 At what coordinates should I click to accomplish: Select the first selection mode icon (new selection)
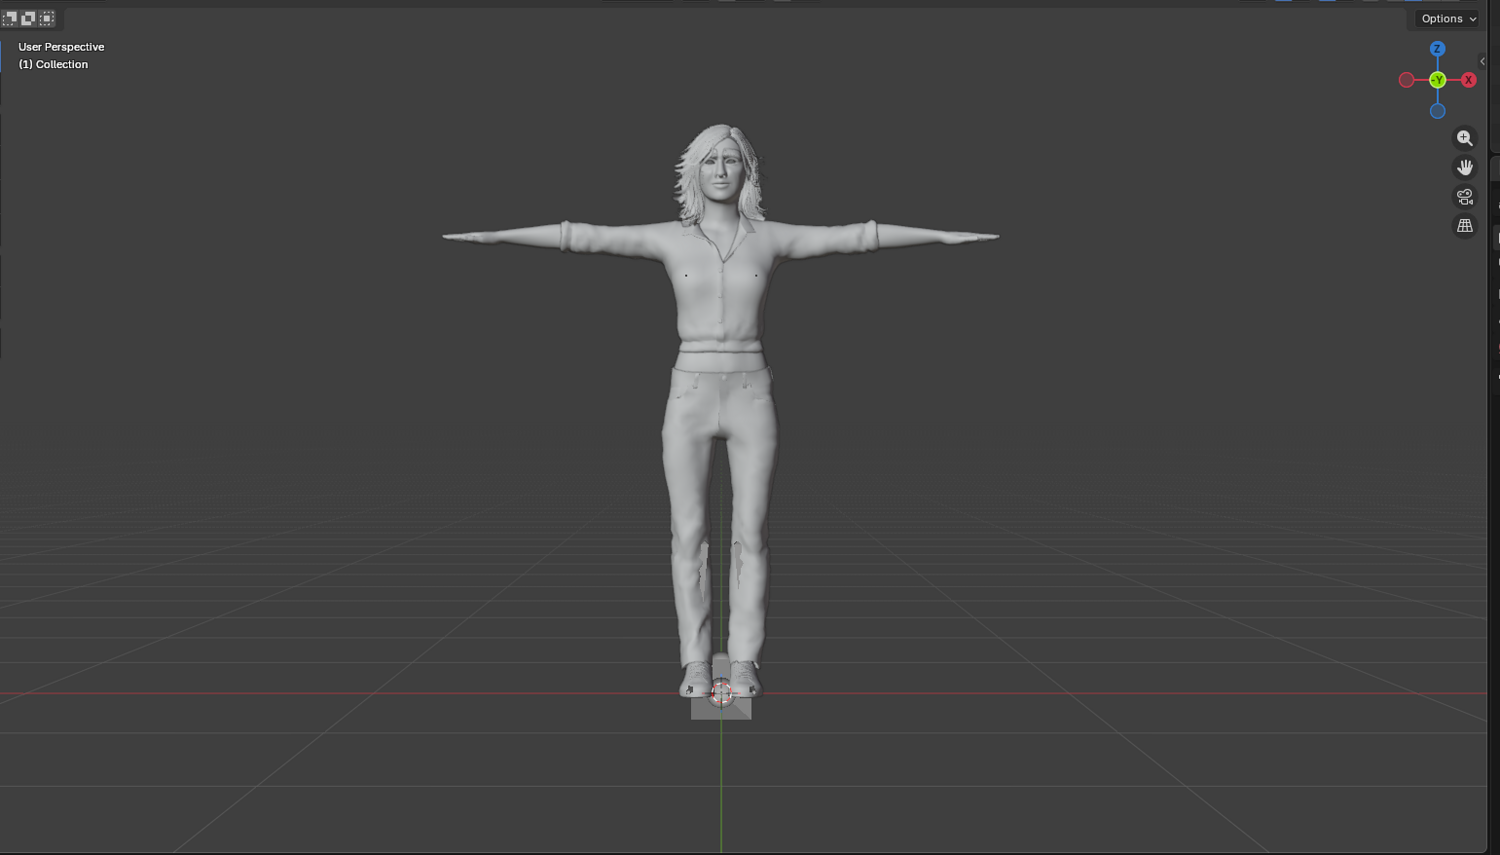10,18
